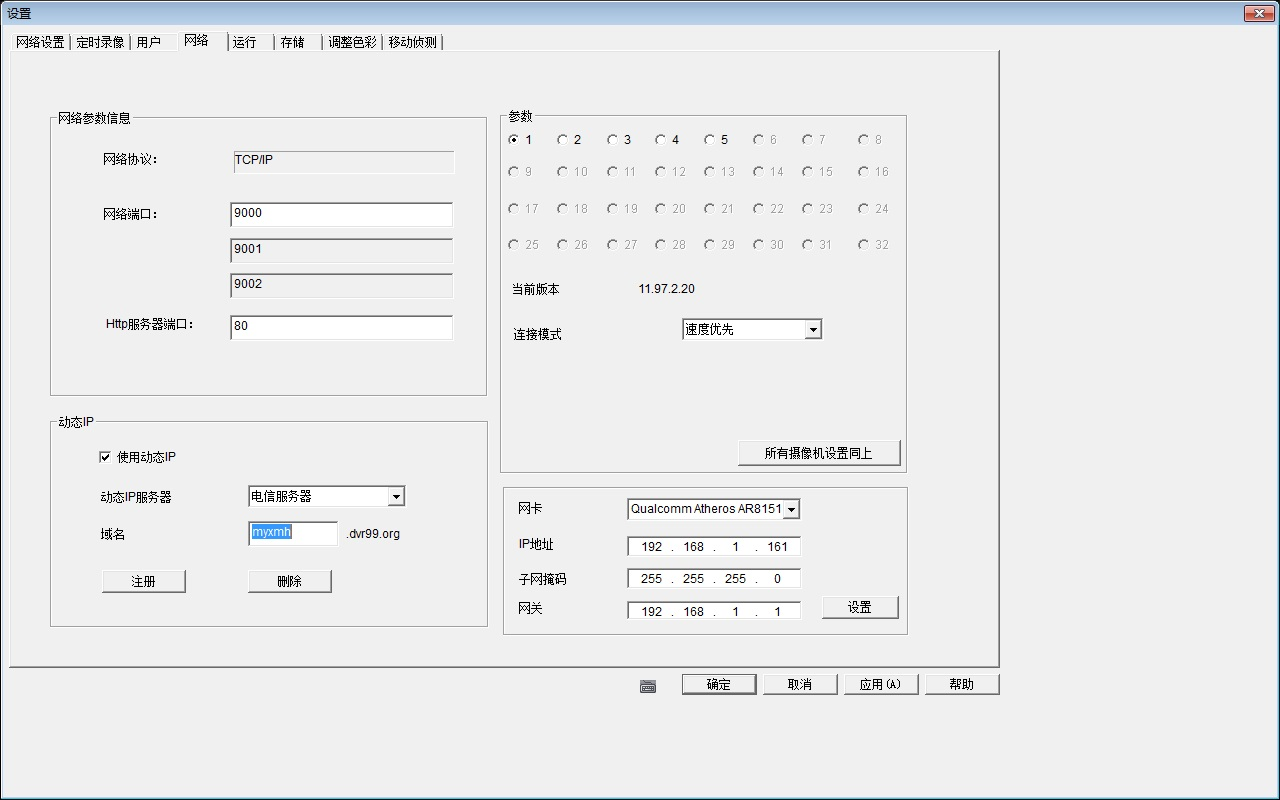Click the on-screen keyboard icon
The width and height of the screenshot is (1280, 800).
[x=648, y=686]
